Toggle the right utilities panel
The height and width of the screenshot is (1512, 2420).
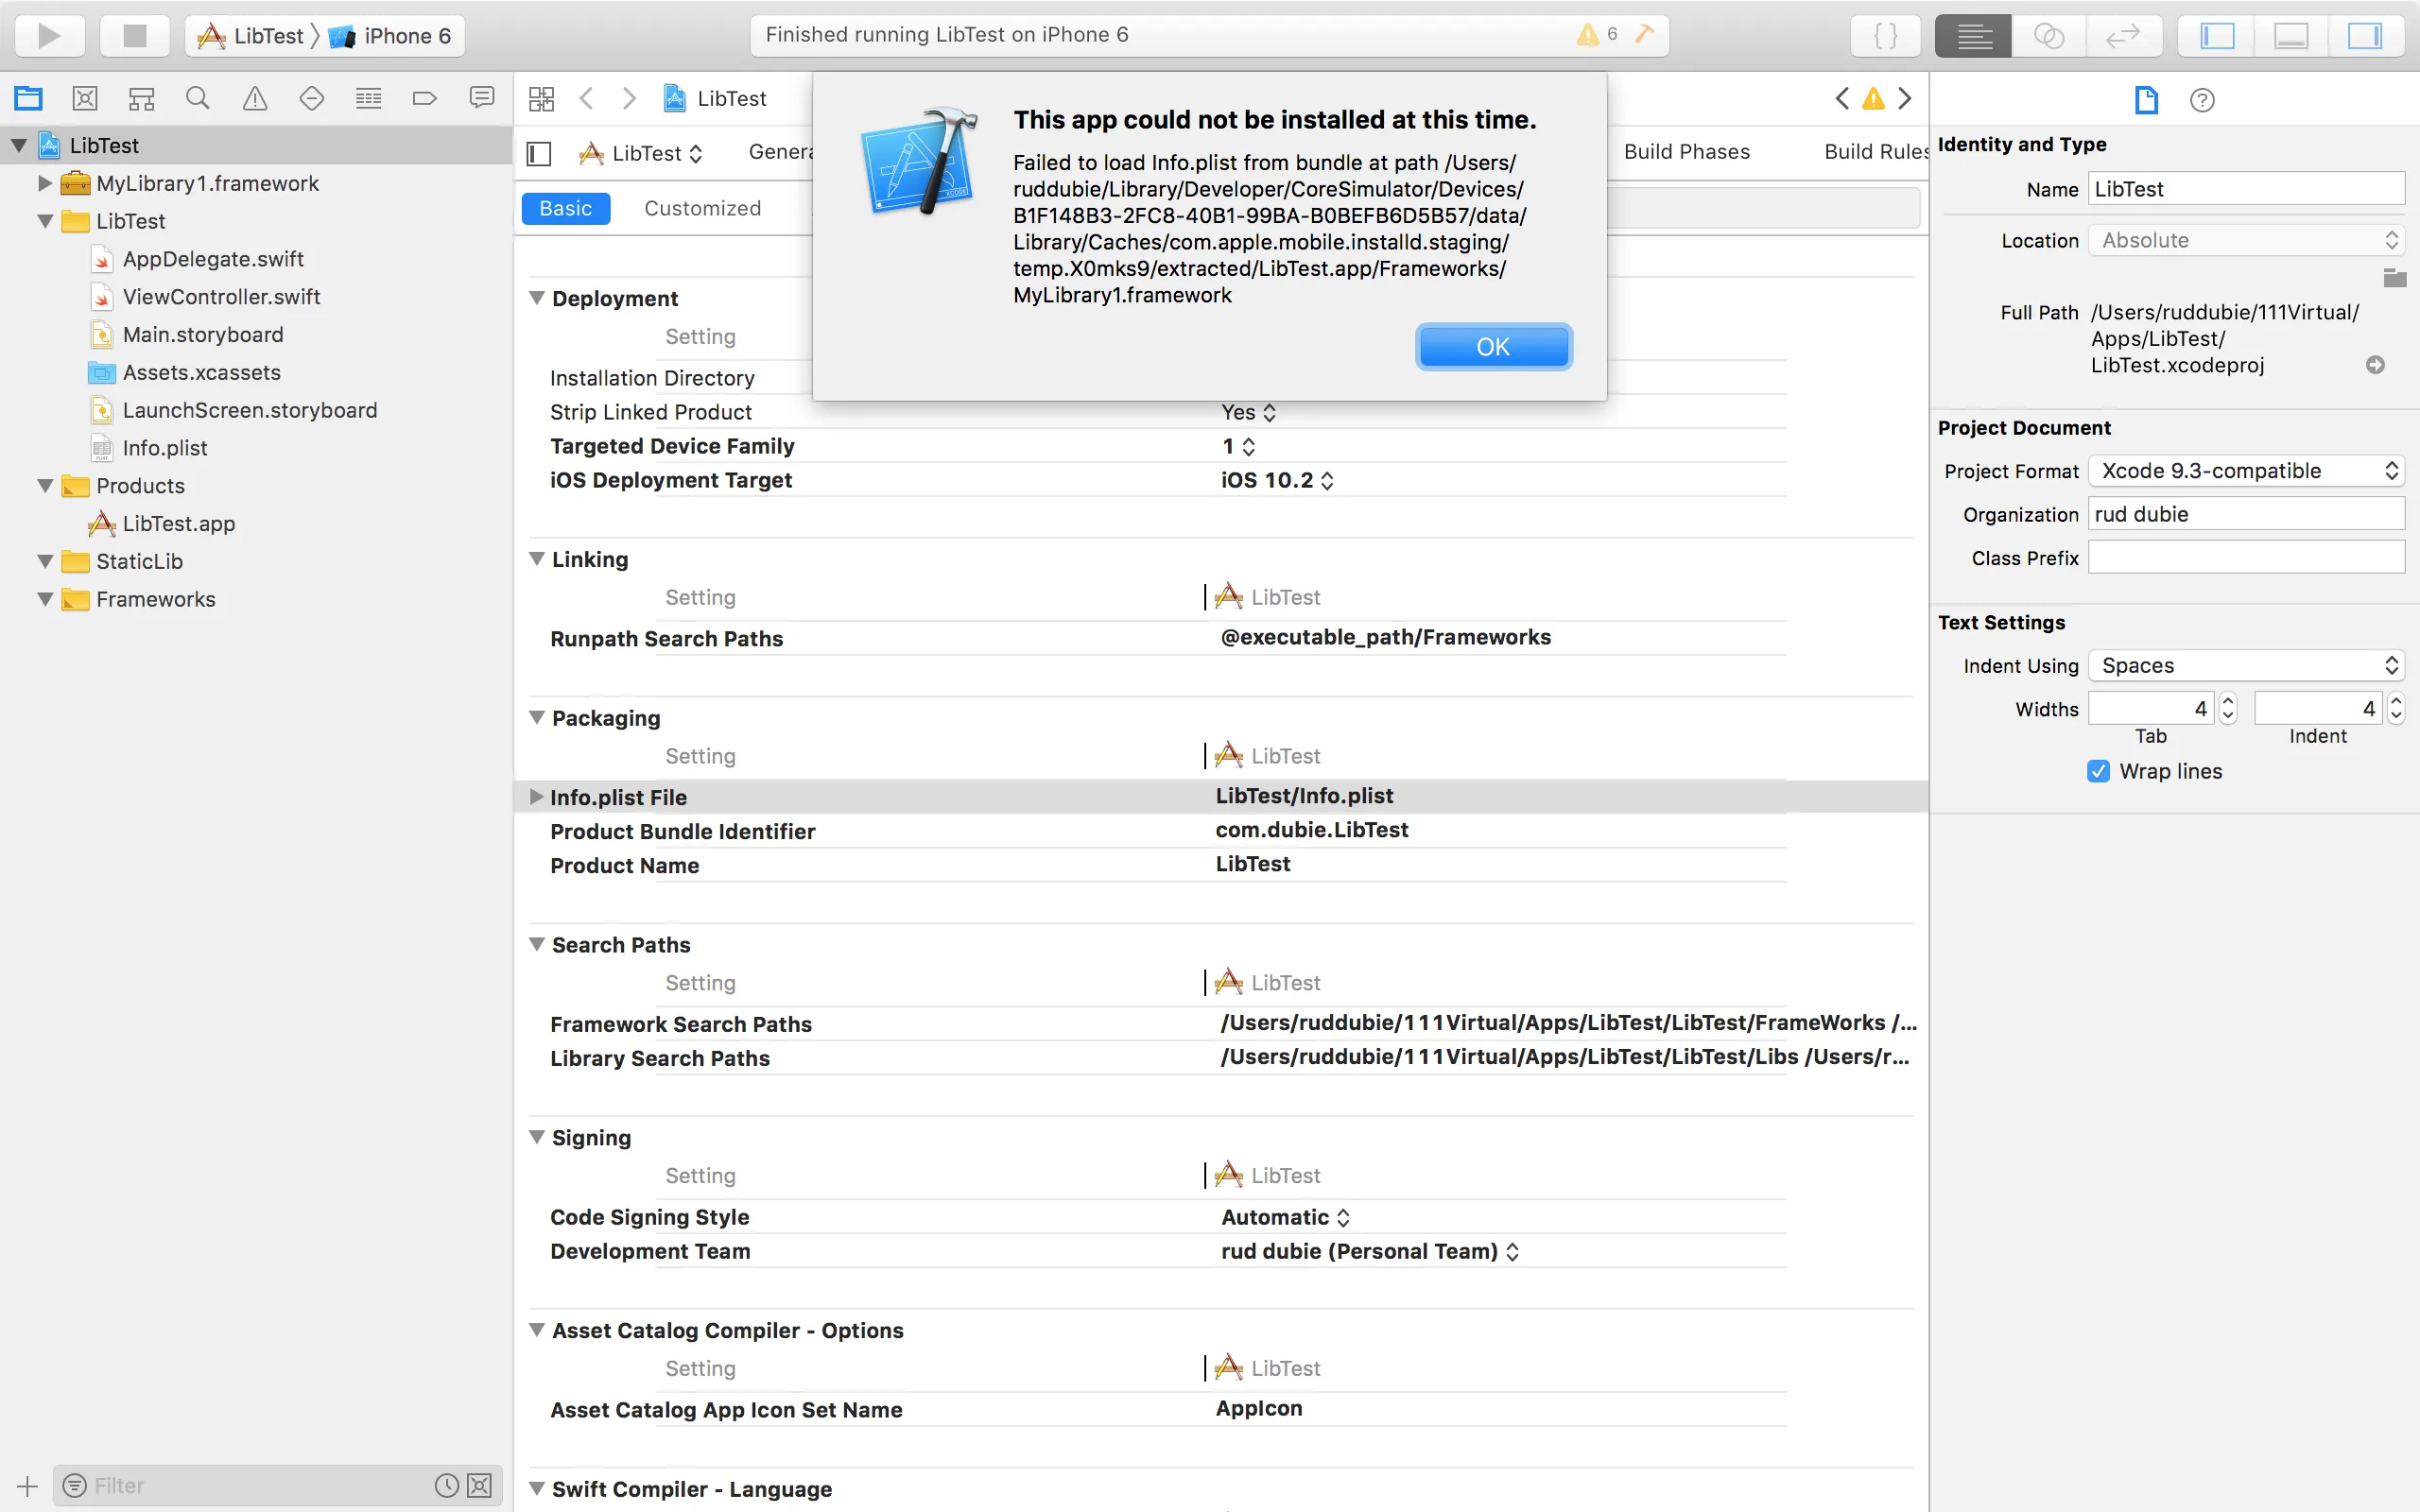[2364, 36]
